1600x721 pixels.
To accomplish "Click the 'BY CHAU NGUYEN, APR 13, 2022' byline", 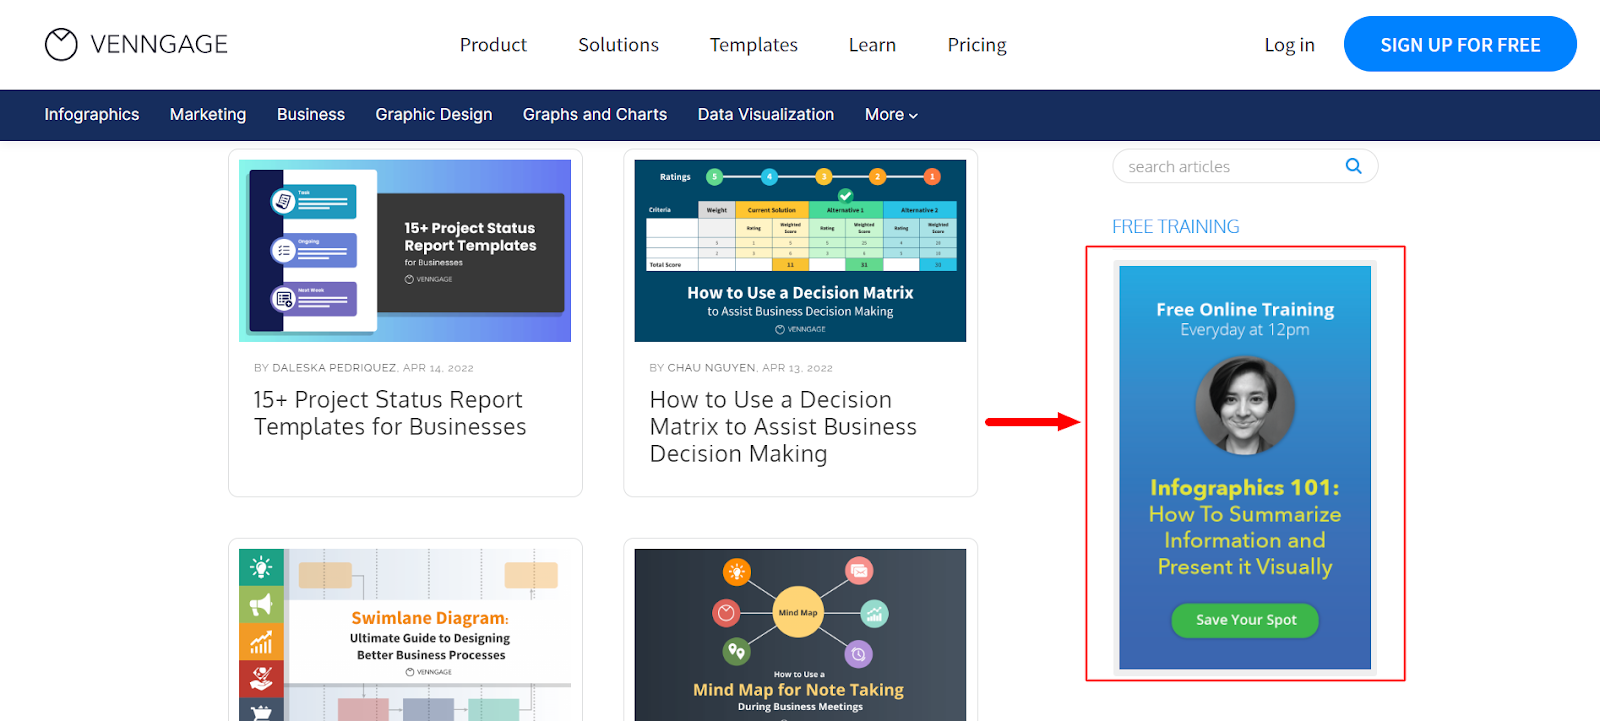I will point(741,368).
